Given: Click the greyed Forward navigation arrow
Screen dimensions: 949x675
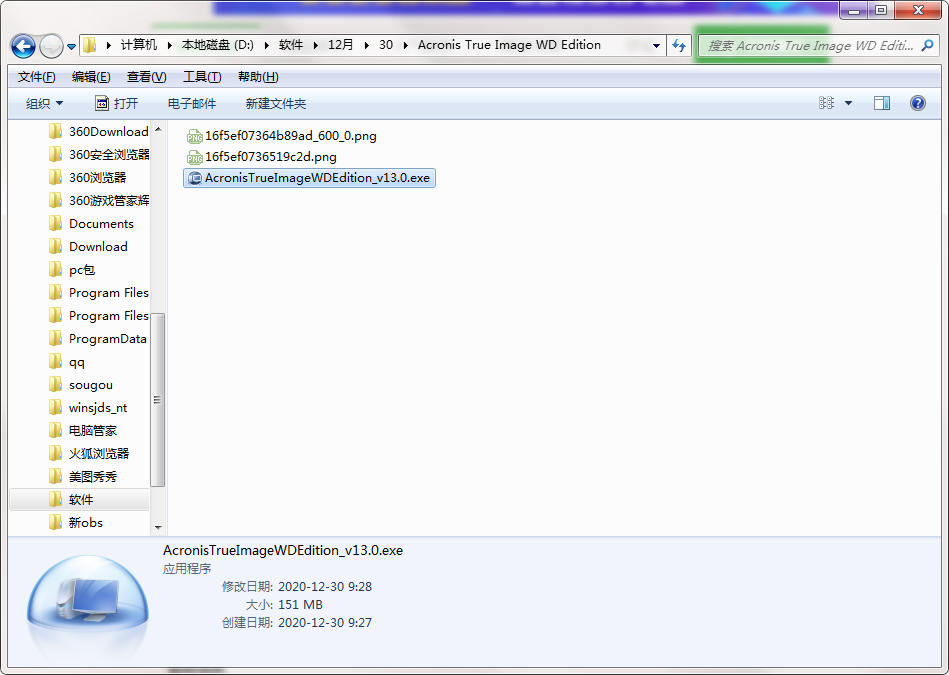Looking at the screenshot, I should tap(51, 46).
